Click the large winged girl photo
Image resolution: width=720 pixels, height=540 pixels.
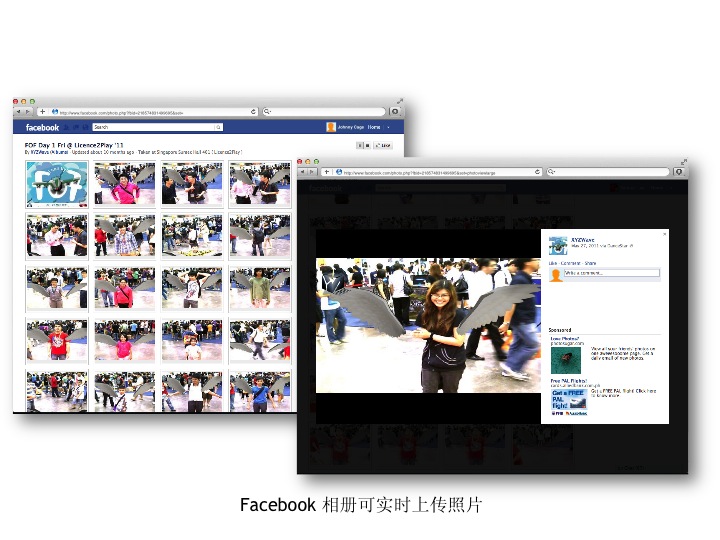[x=428, y=325]
